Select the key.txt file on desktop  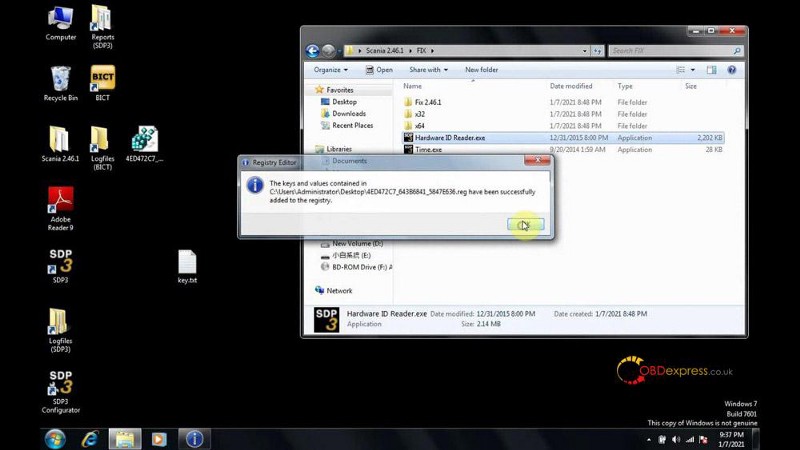coord(187,266)
